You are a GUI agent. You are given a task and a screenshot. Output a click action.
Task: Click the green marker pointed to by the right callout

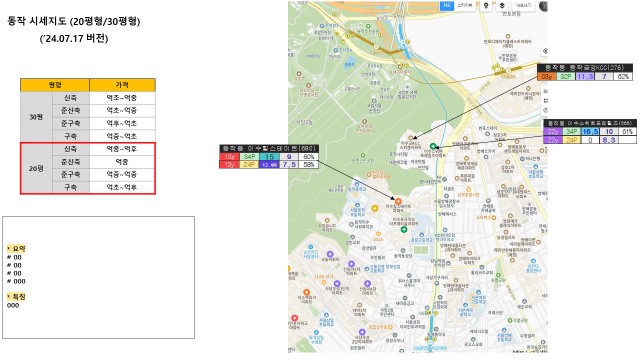(x=433, y=146)
